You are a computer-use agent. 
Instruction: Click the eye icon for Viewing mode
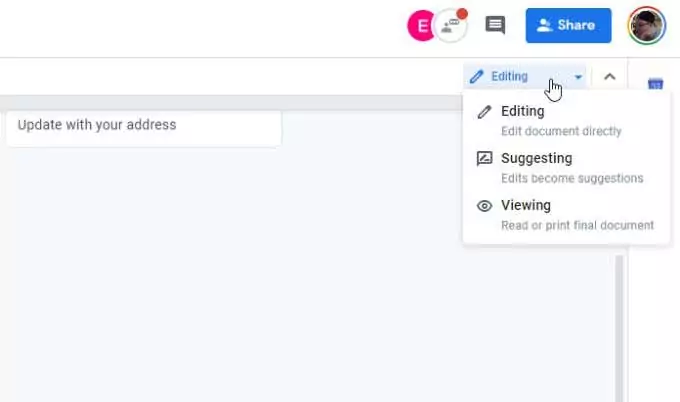pyautogui.click(x=485, y=206)
